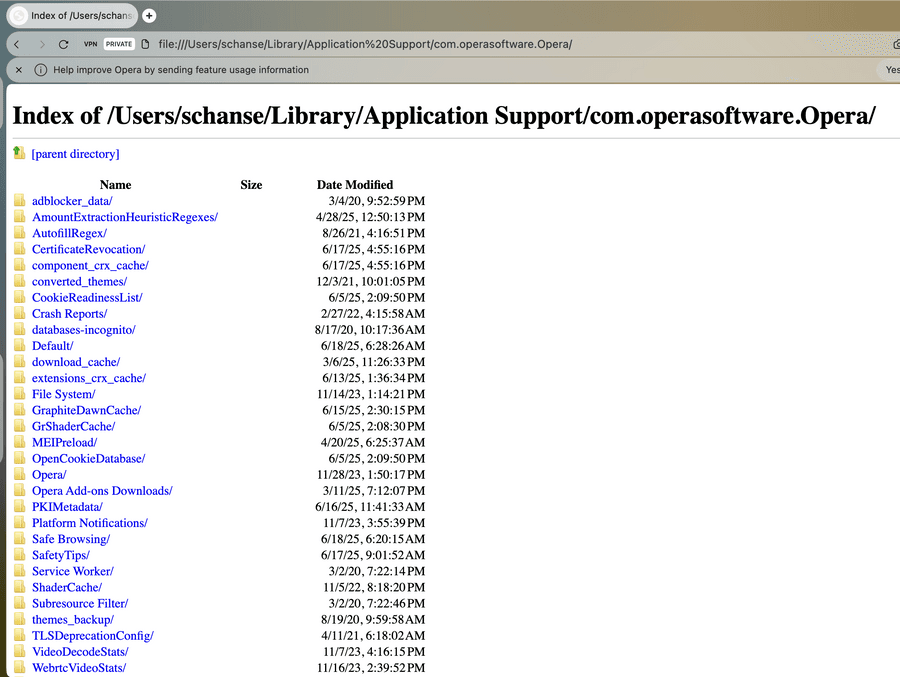The image size is (900, 677).
Task: Click the info icon in the notification bar
Action: (41, 70)
